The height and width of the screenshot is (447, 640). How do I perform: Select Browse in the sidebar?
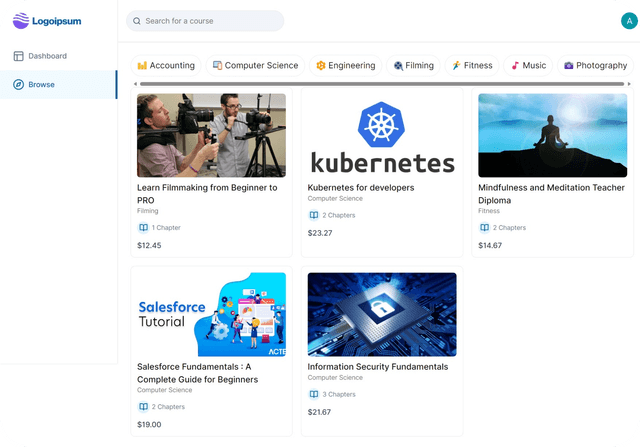(58, 85)
